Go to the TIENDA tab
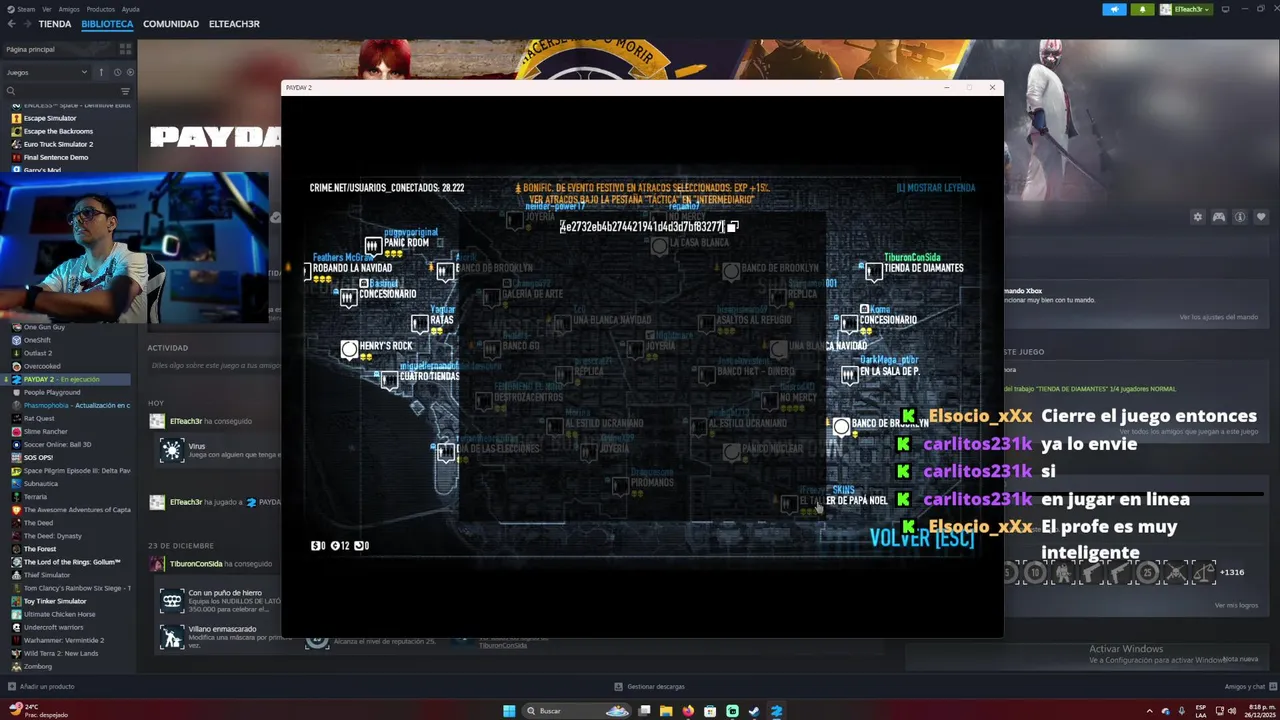Screen dimensions: 1280x720 tap(55, 24)
